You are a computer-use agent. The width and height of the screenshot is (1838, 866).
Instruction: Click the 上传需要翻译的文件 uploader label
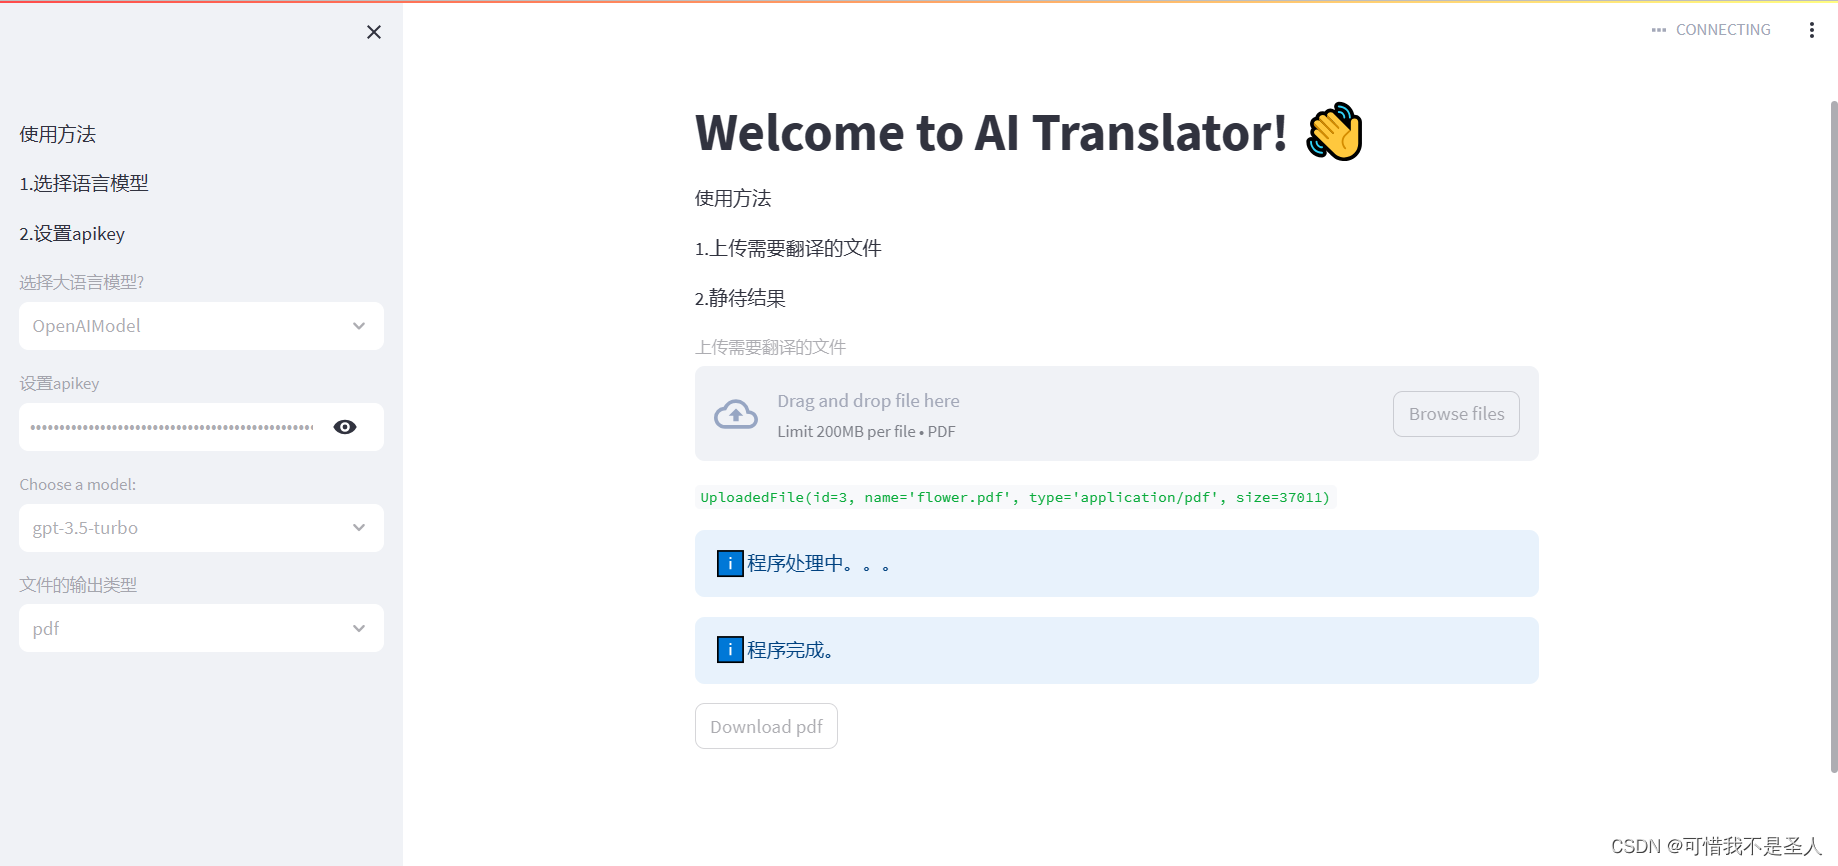click(770, 347)
